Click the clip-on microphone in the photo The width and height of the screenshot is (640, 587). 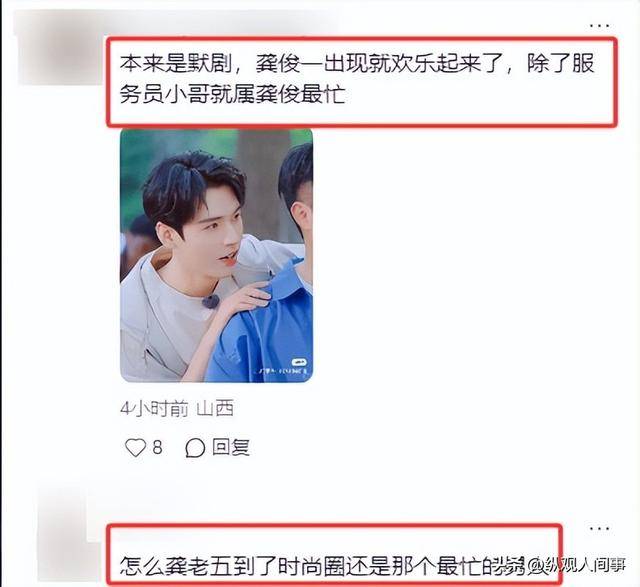point(211,302)
